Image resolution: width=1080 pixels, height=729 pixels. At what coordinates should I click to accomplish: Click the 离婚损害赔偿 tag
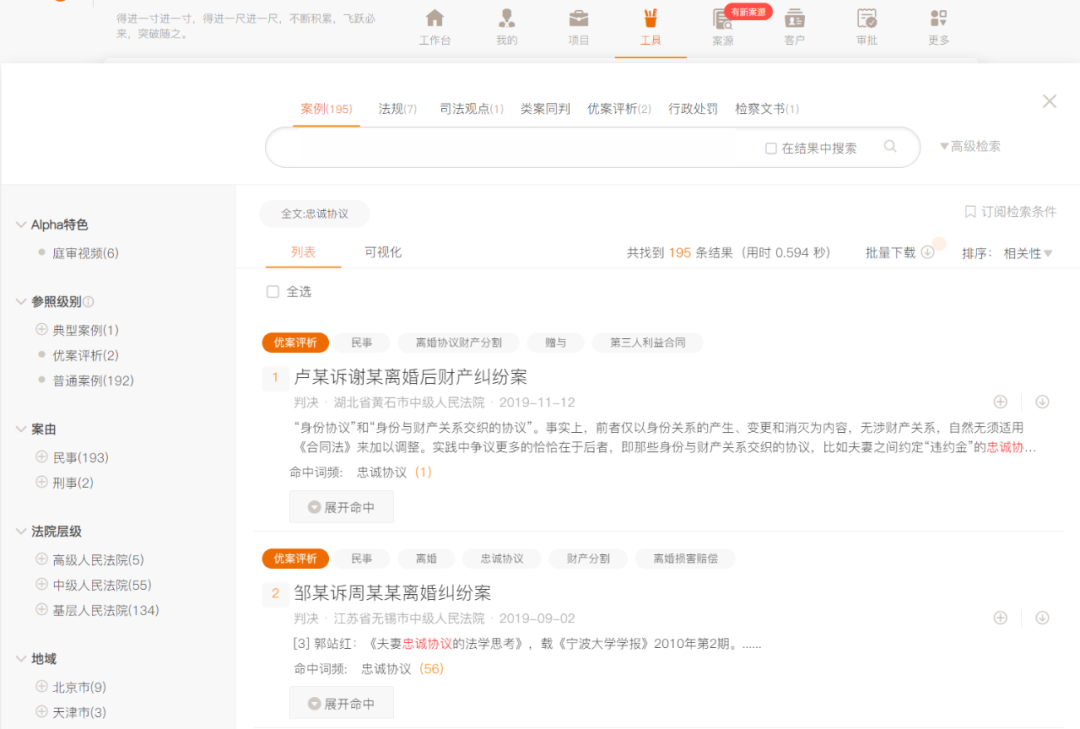(x=685, y=559)
